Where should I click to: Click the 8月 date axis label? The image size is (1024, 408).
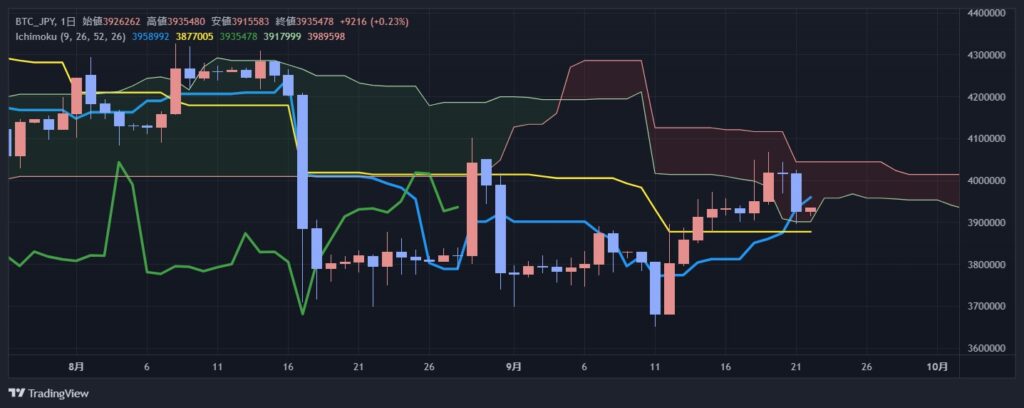77,367
